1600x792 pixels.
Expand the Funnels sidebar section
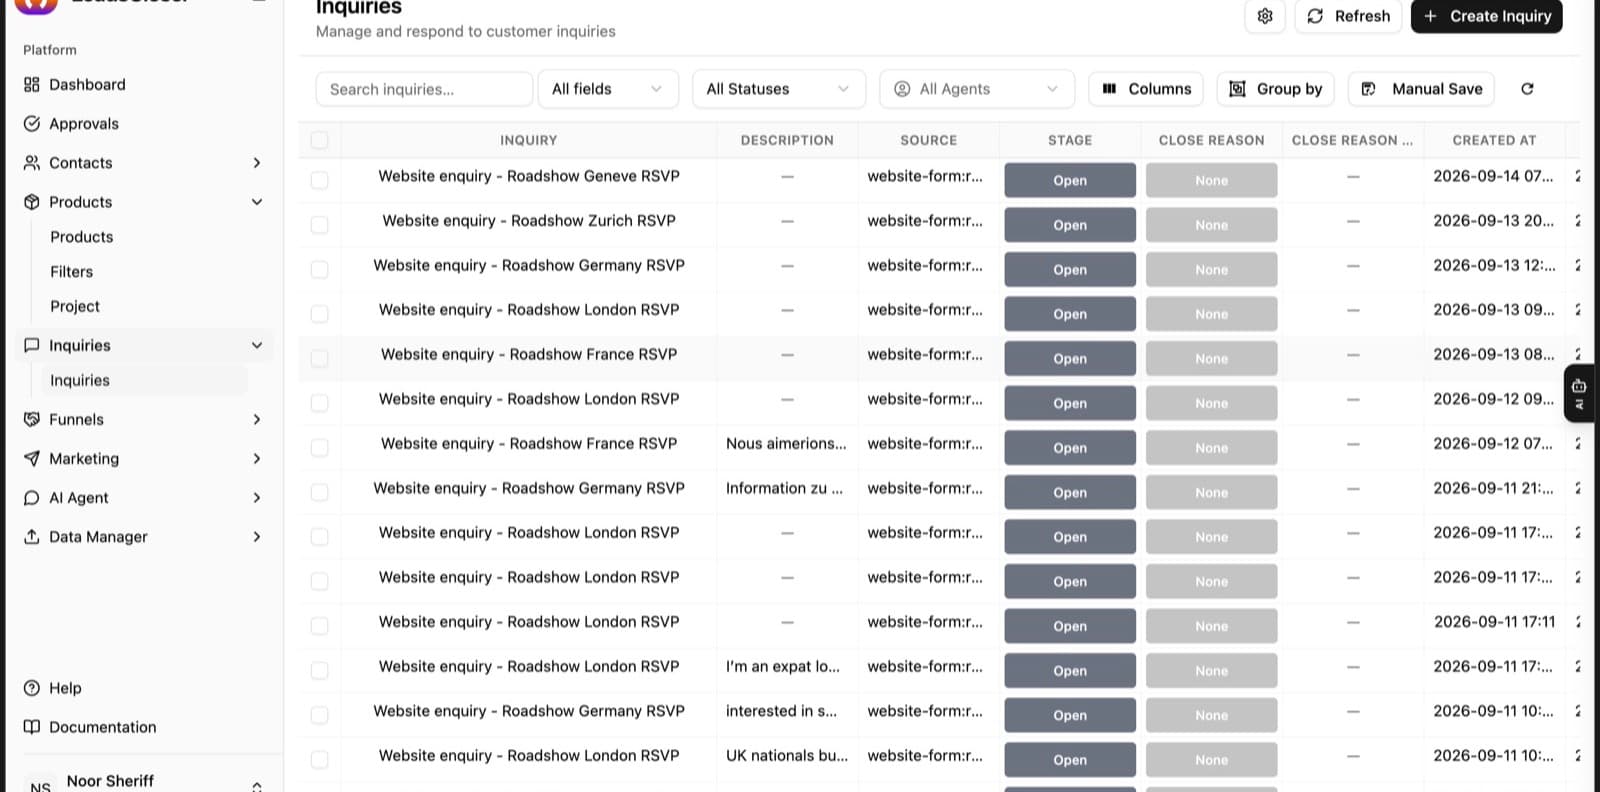coord(257,420)
